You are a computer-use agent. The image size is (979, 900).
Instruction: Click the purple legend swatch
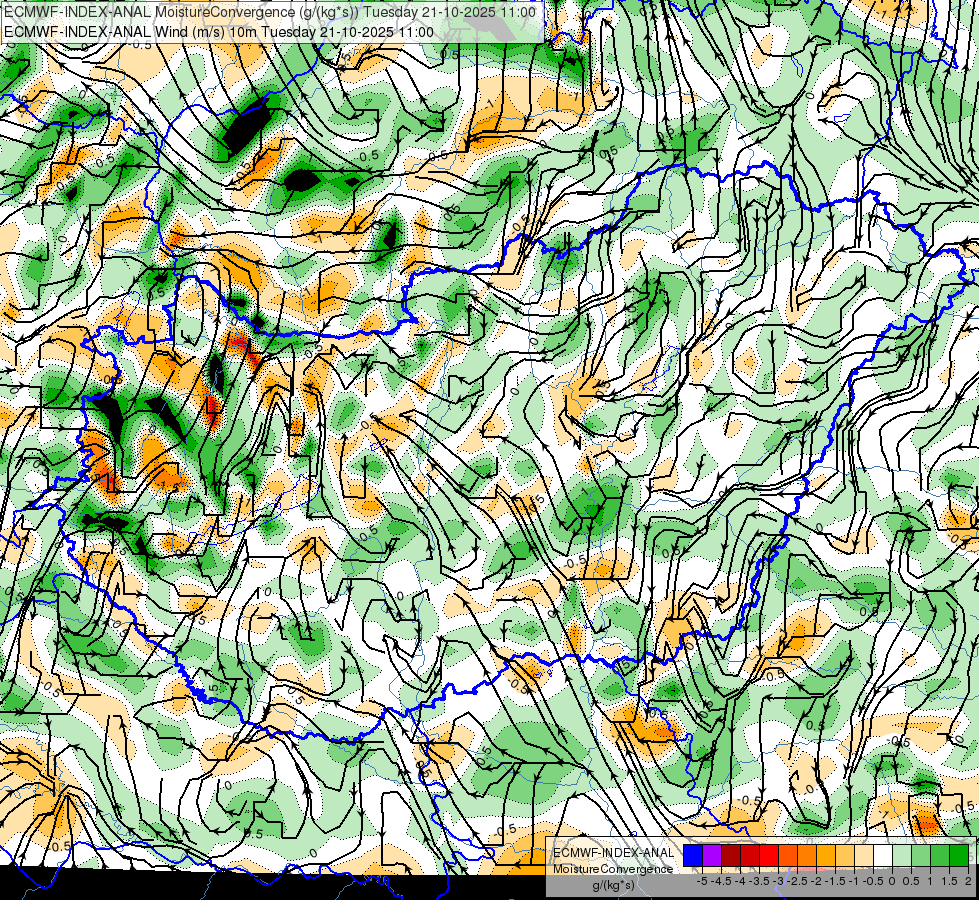pyautogui.click(x=712, y=856)
